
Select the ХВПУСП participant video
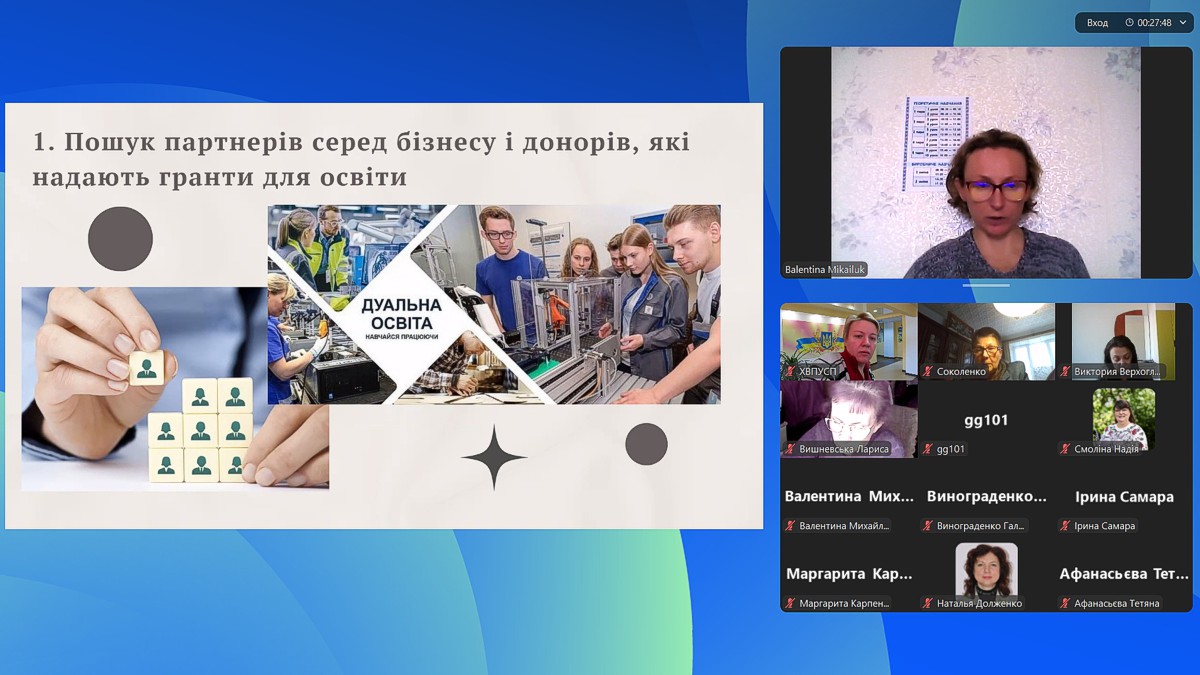pyautogui.click(x=849, y=341)
